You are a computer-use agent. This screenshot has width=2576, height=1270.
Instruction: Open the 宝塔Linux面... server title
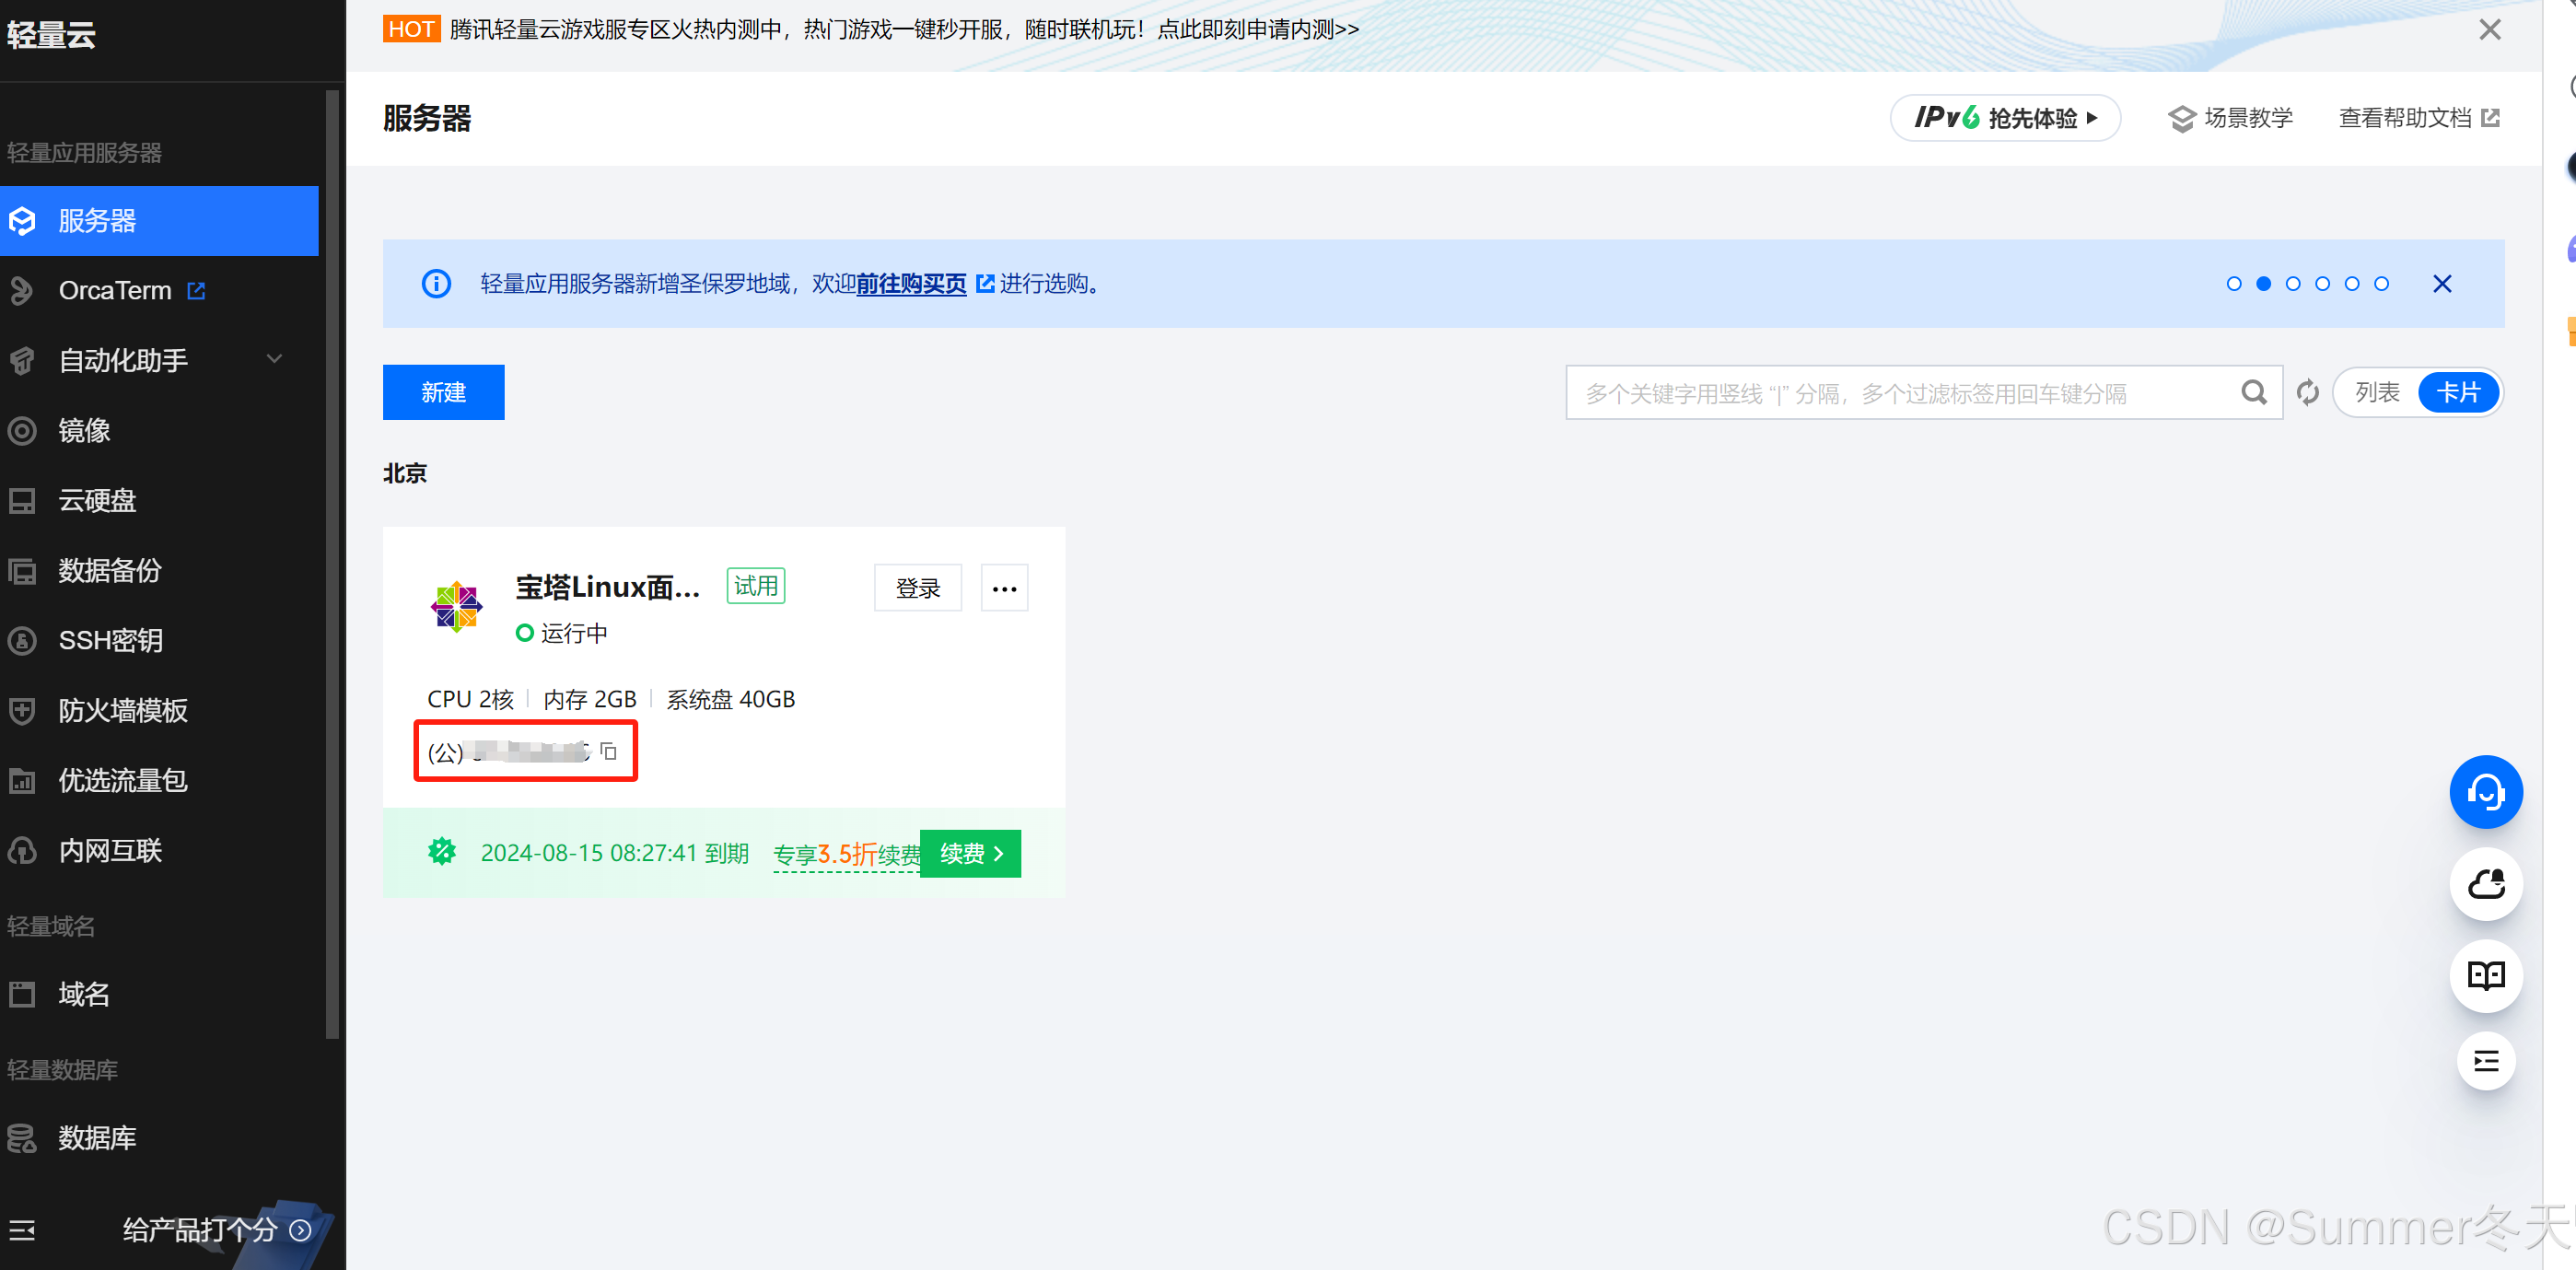click(x=608, y=587)
